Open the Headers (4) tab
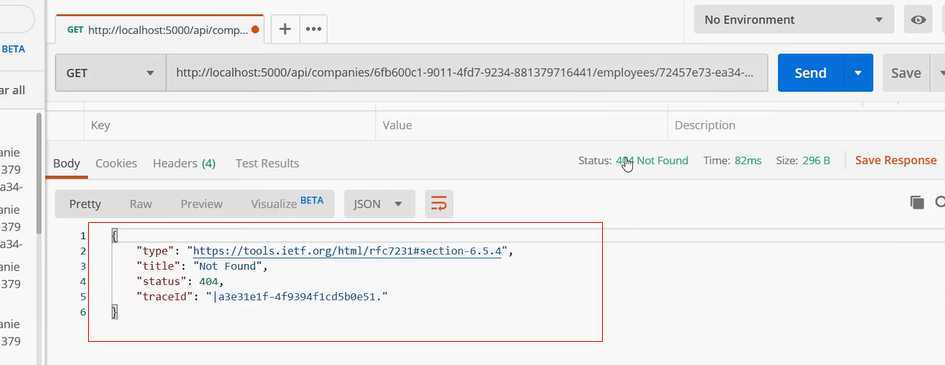This screenshot has width=945, height=365. click(184, 163)
